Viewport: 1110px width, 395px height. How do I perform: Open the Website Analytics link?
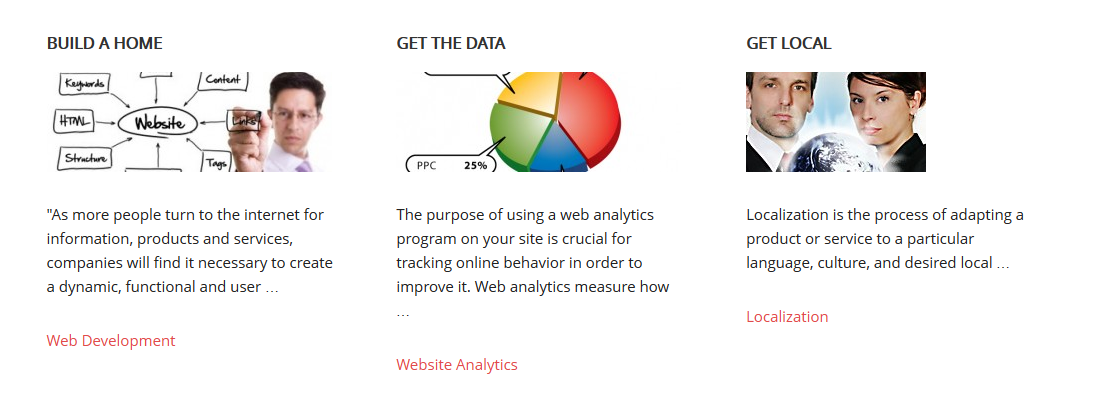point(457,365)
